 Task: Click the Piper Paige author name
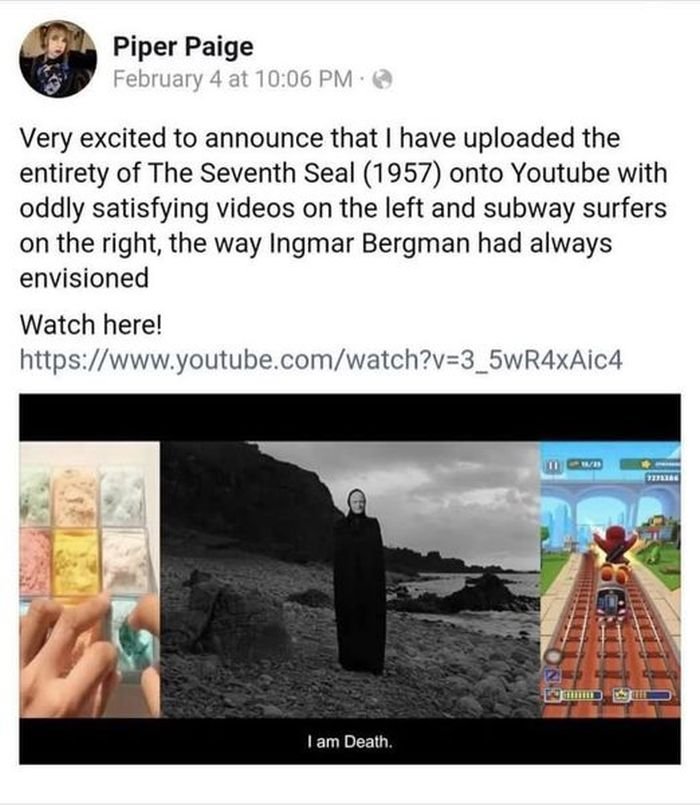pyautogui.click(x=183, y=47)
